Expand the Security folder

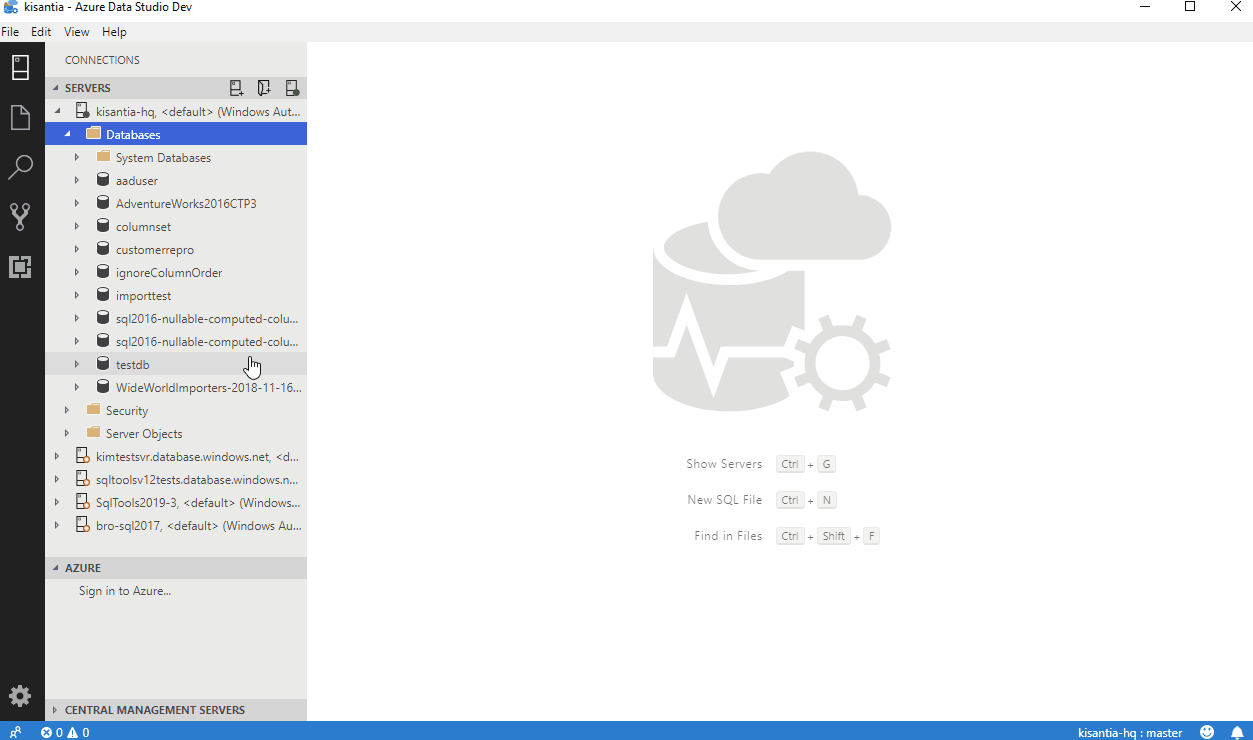tap(66, 410)
